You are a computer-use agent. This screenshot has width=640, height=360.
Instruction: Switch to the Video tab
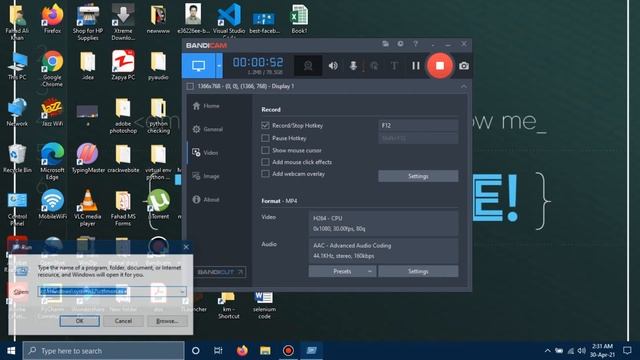point(205,153)
